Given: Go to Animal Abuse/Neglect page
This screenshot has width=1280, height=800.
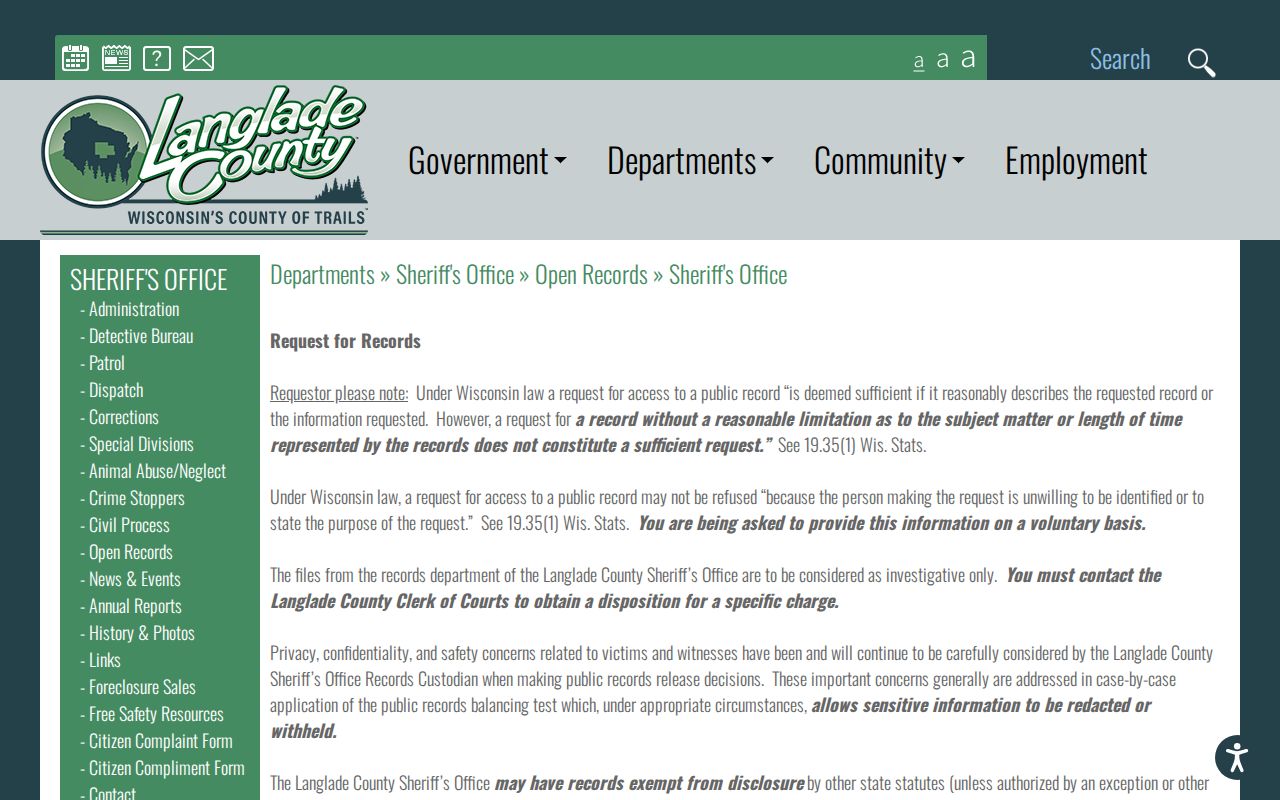Looking at the screenshot, I should [x=157, y=471].
